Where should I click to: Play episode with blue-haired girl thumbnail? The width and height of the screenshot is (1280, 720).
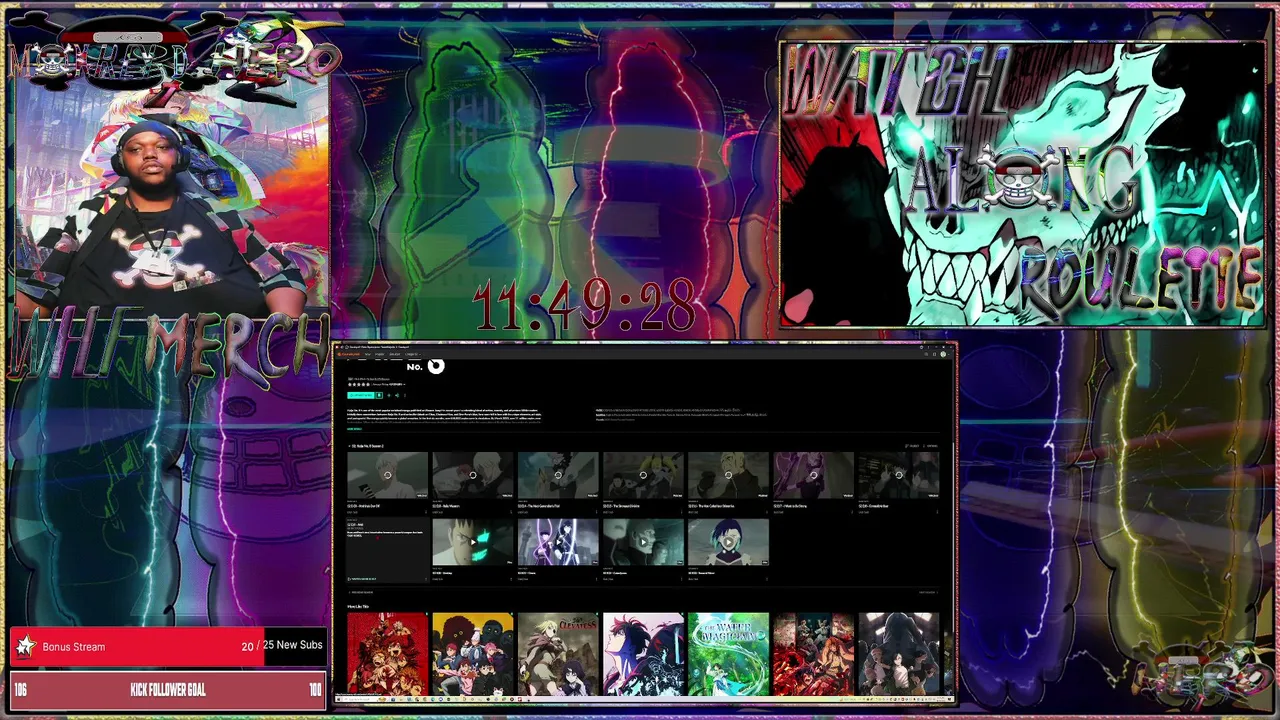coord(728,542)
